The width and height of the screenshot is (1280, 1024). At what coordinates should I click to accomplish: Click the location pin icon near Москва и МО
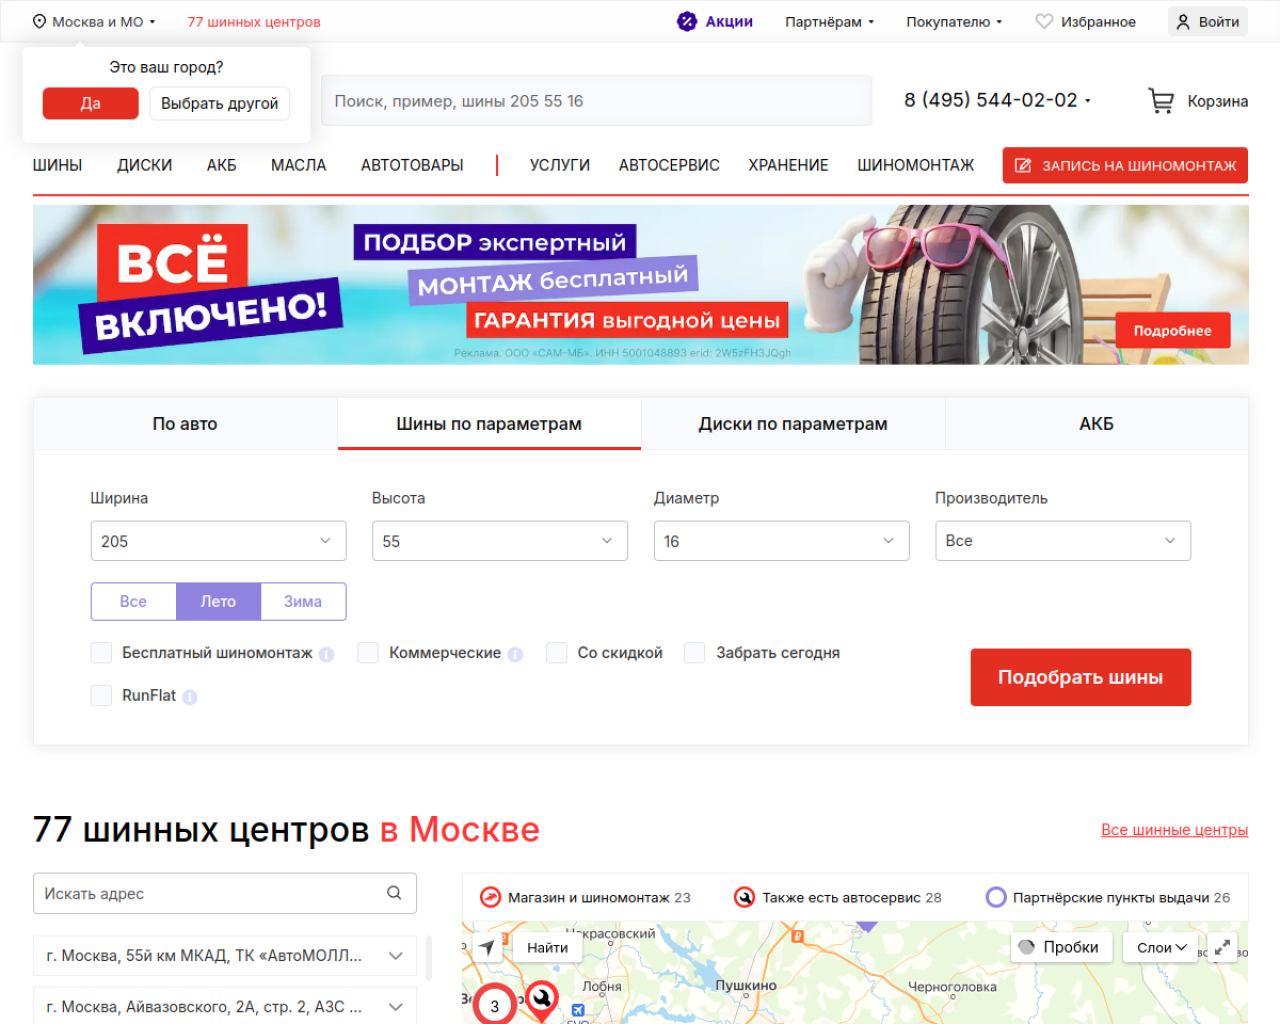pos(40,22)
